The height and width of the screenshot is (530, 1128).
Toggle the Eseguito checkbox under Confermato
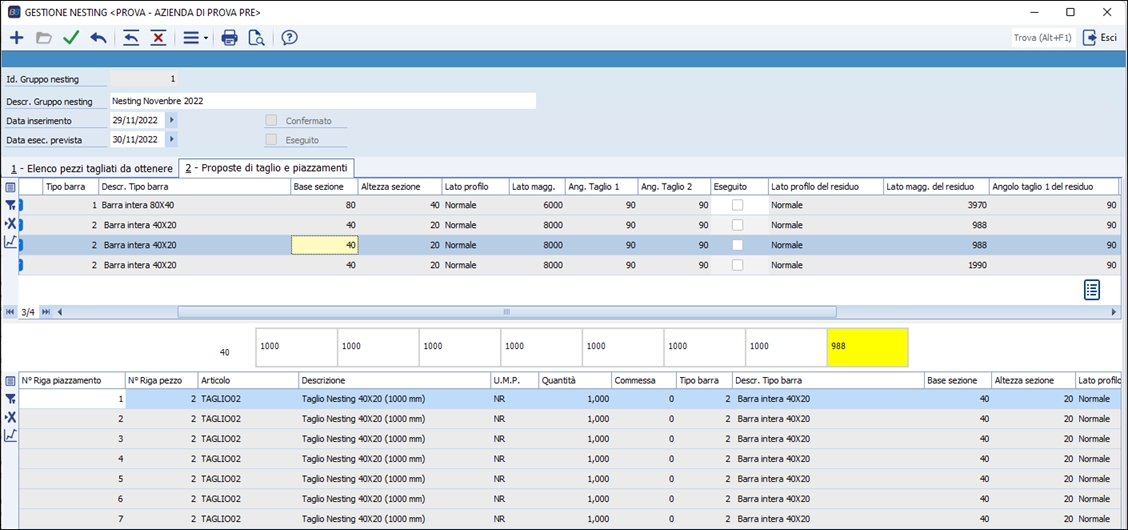[x=271, y=140]
